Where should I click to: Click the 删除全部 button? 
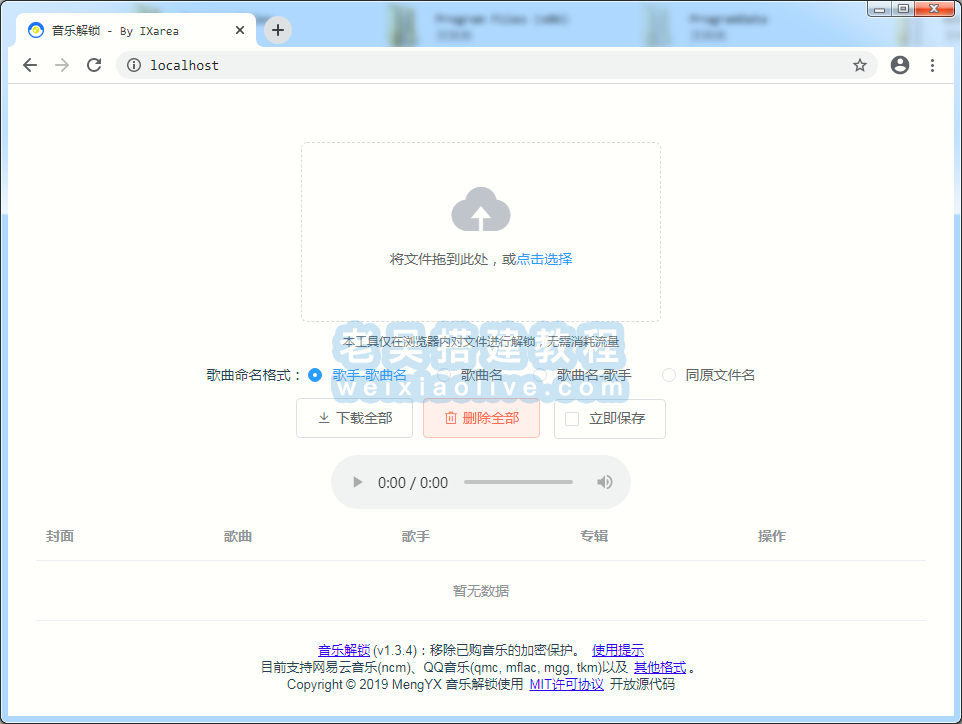pos(482,418)
